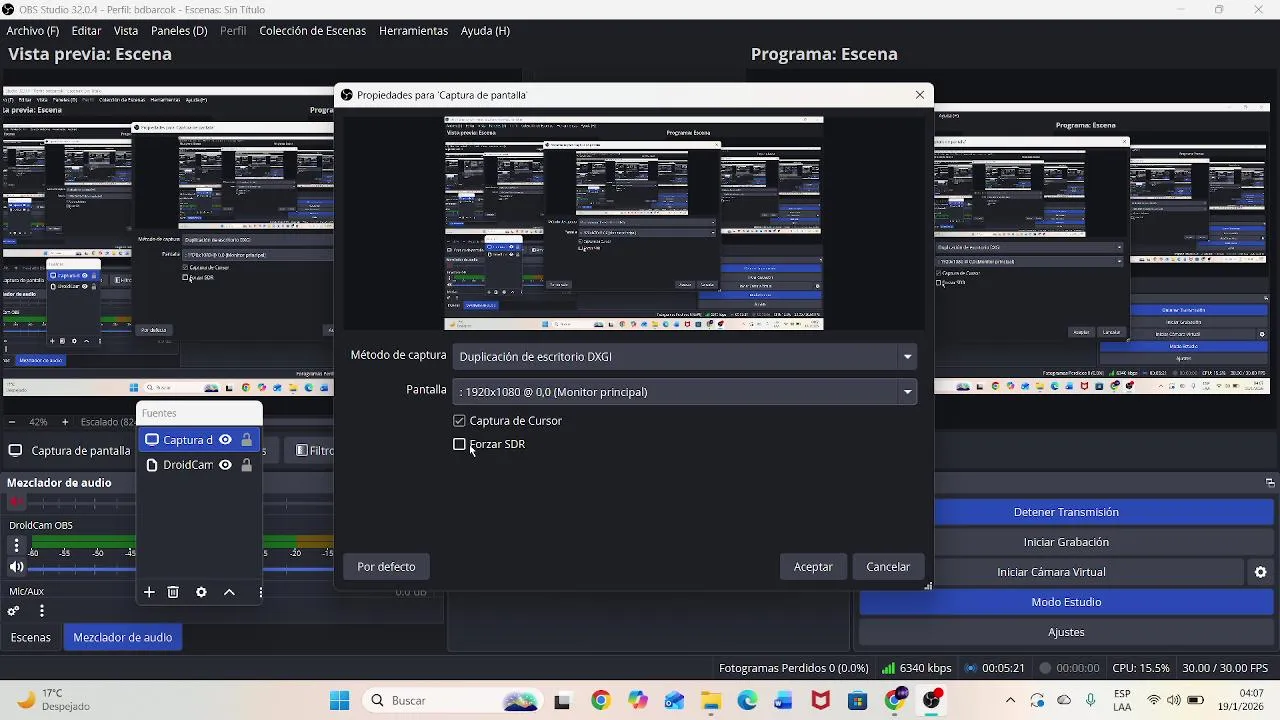Adjust the DroidCam OBS volume slider
Image resolution: width=1280 pixels, height=720 pixels.
180,568
